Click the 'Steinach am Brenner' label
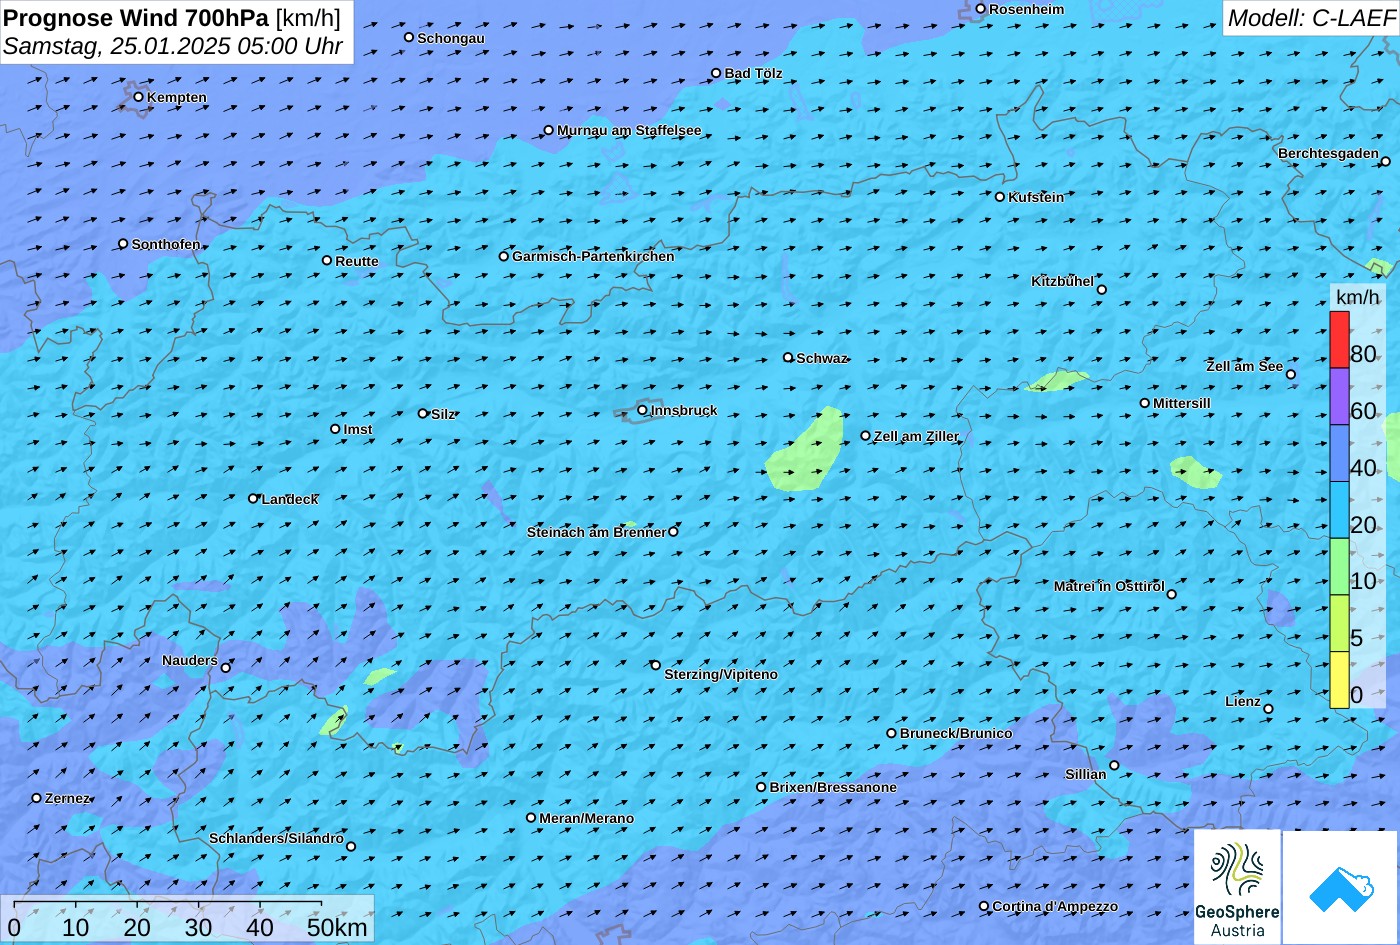The height and width of the screenshot is (945, 1400). pyautogui.click(x=596, y=532)
